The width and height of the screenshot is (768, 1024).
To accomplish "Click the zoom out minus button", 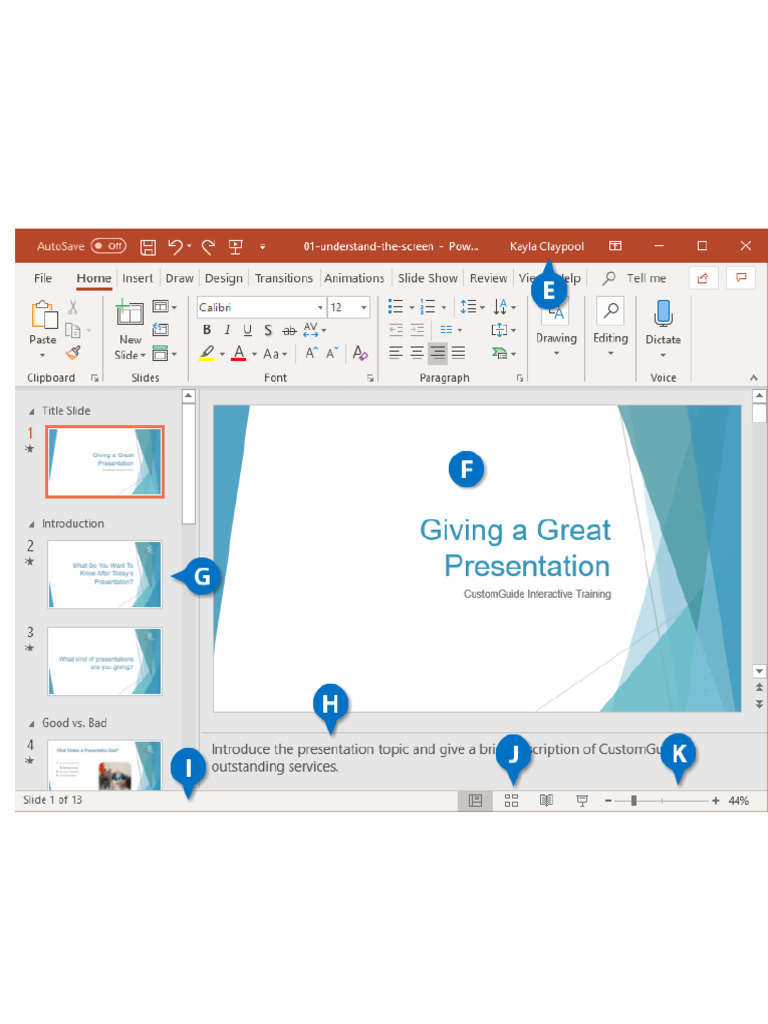I will pyautogui.click(x=608, y=801).
